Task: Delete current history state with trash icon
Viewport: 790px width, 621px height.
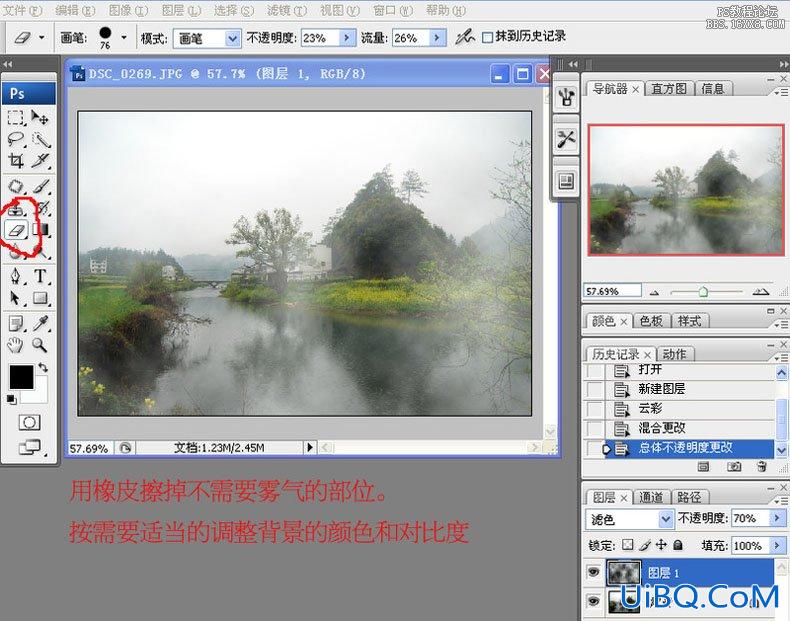Action: pyautogui.click(x=762, y=467)
